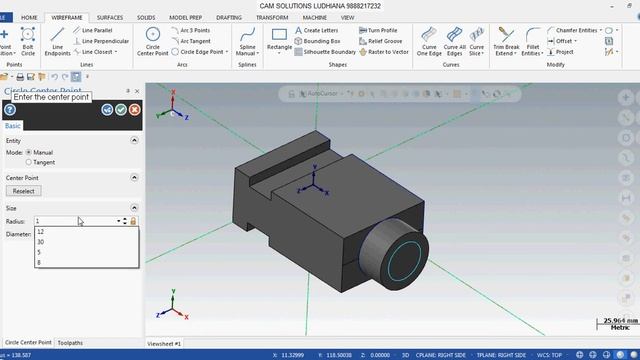Collapse the Size section
The width and height of the screenshot is (640, 360).
tap(134, 208)
